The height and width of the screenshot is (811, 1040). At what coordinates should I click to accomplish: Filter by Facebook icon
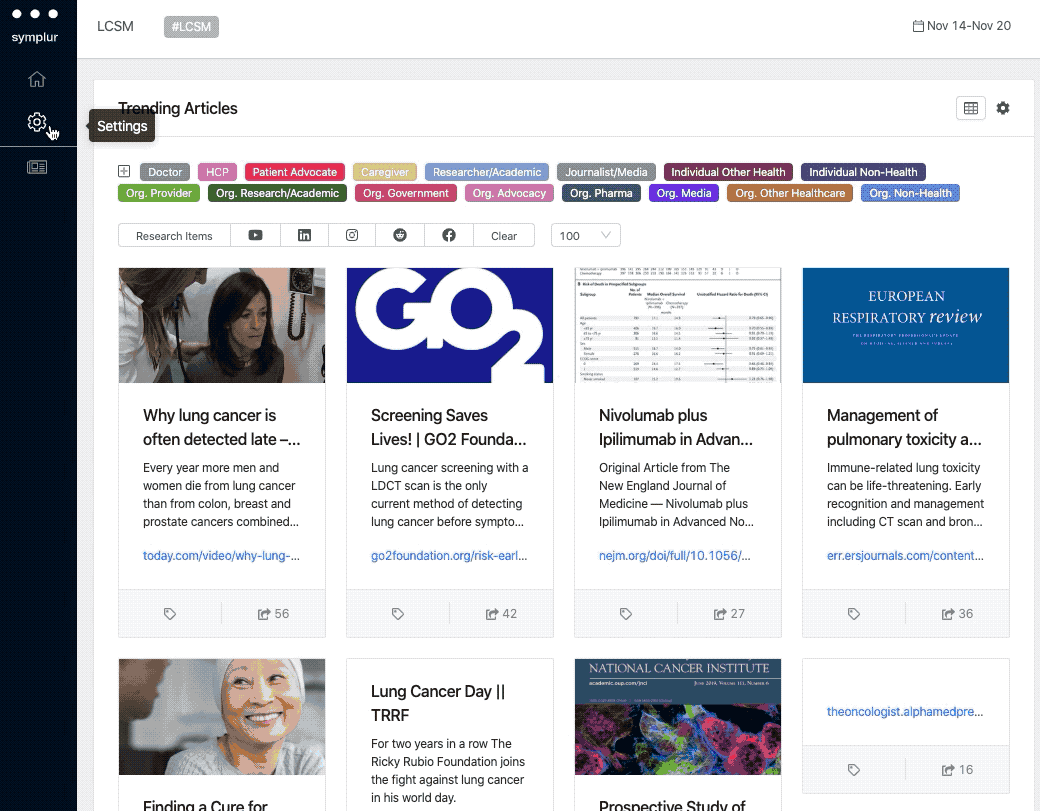(449, 235)
